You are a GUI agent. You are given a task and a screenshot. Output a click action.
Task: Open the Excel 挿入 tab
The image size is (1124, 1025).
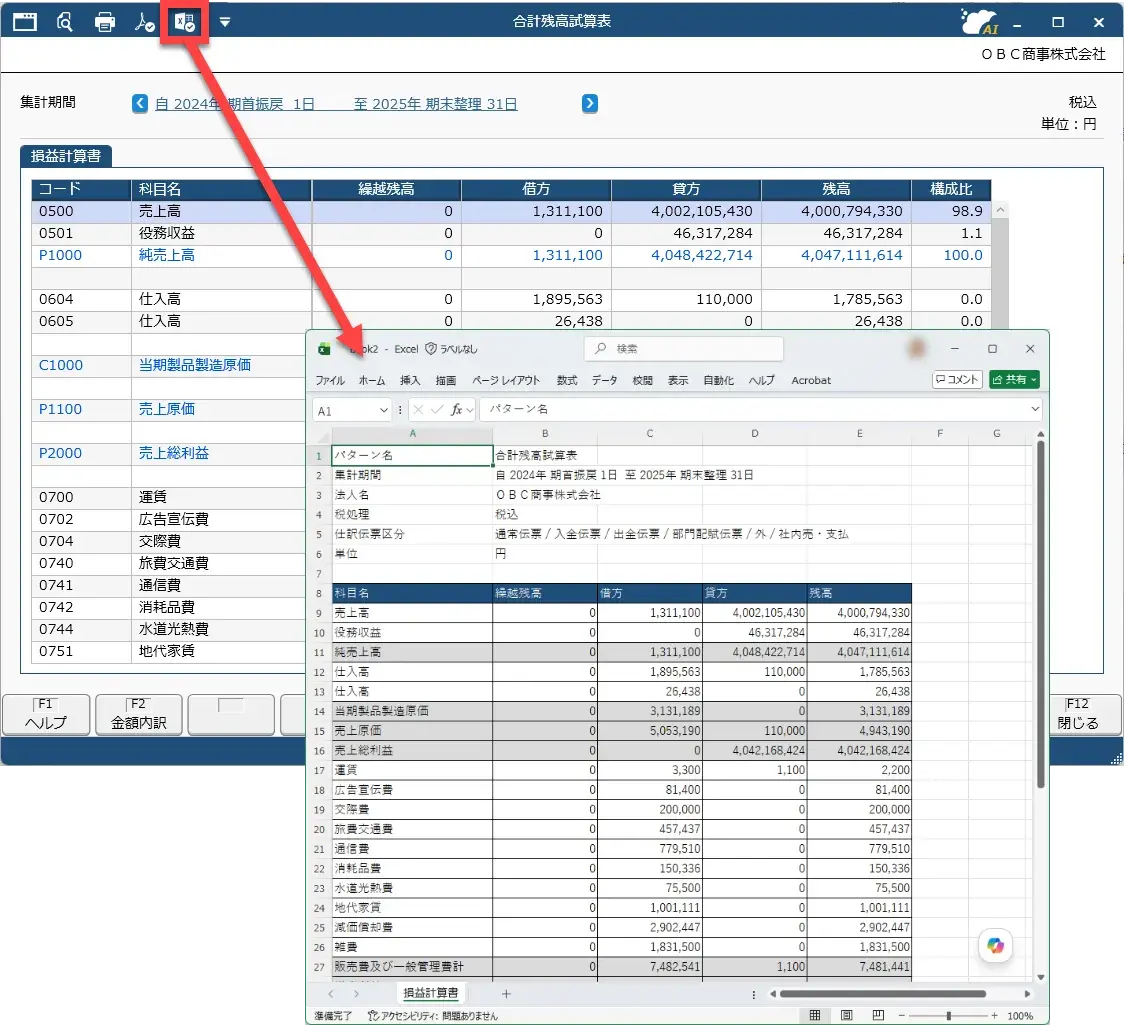410,381
